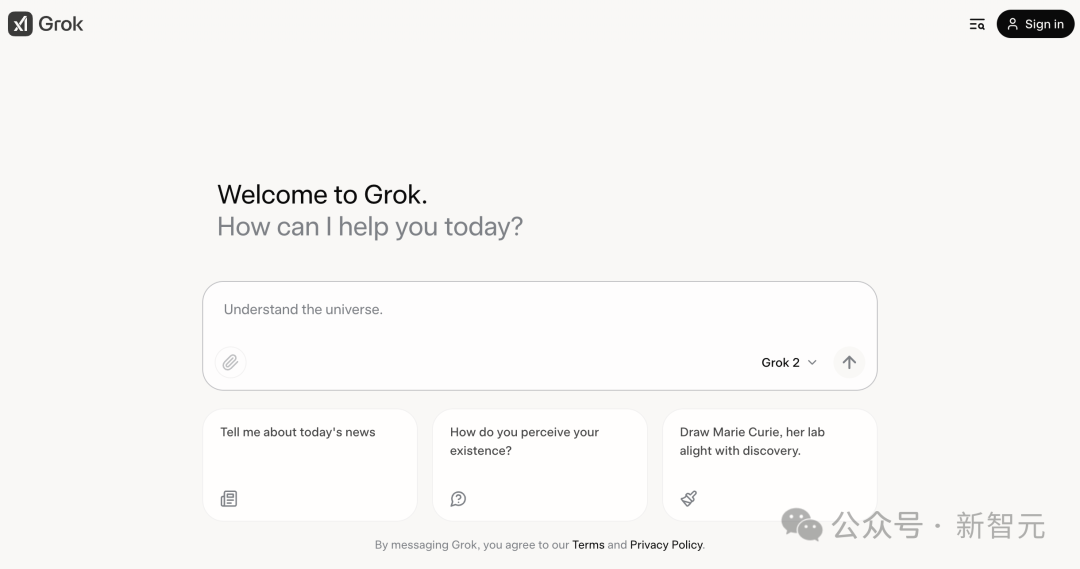
Task: Pick the "Draw Marie Curie" suggestion card
Action: point(769,463)
